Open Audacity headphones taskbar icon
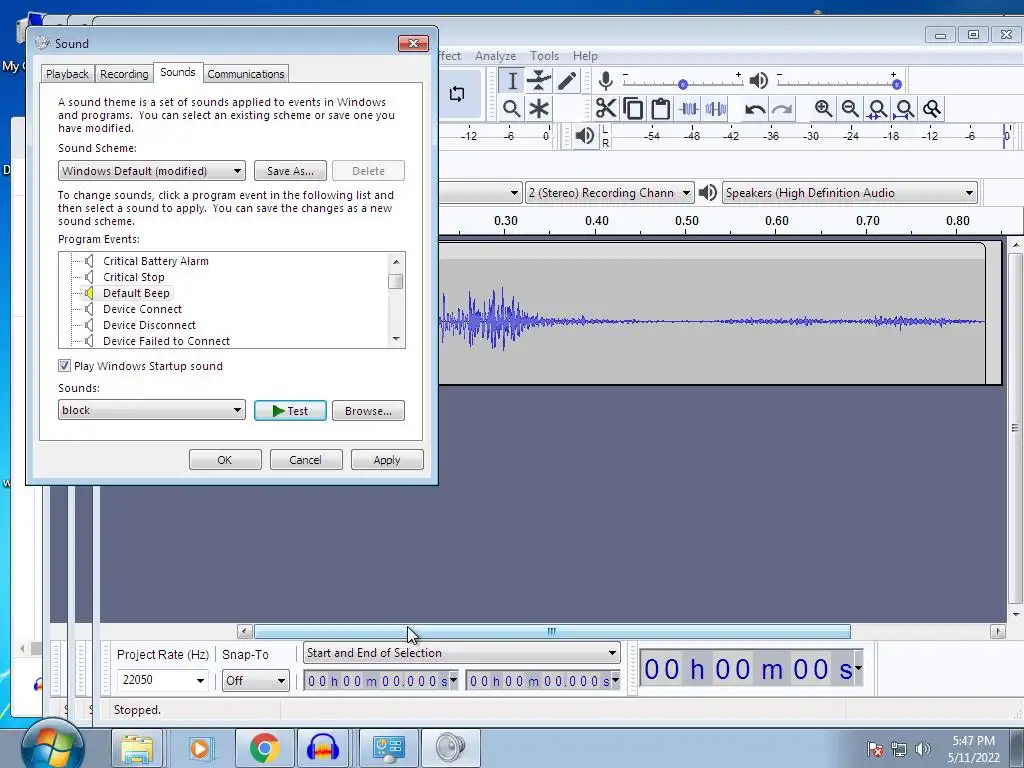Screen dimensions: 1024x768 pos(323,748)
